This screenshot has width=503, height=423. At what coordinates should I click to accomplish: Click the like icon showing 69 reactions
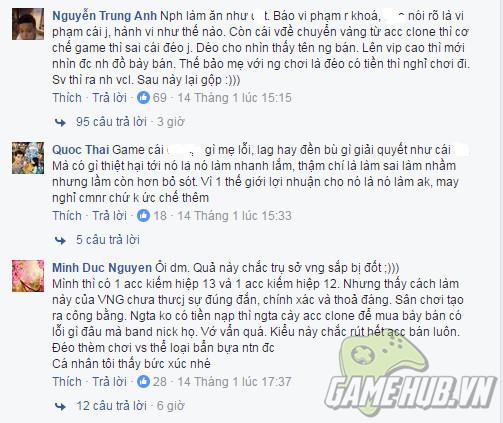pos(143,98)
